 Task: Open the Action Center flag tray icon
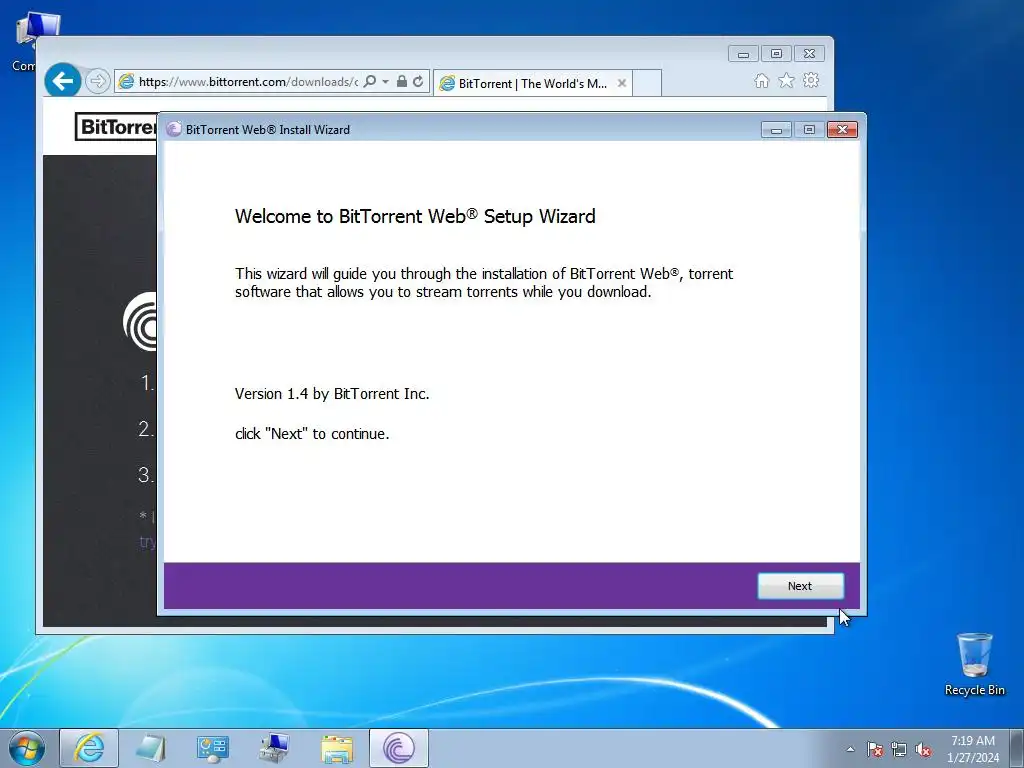(x=874, y=749)
